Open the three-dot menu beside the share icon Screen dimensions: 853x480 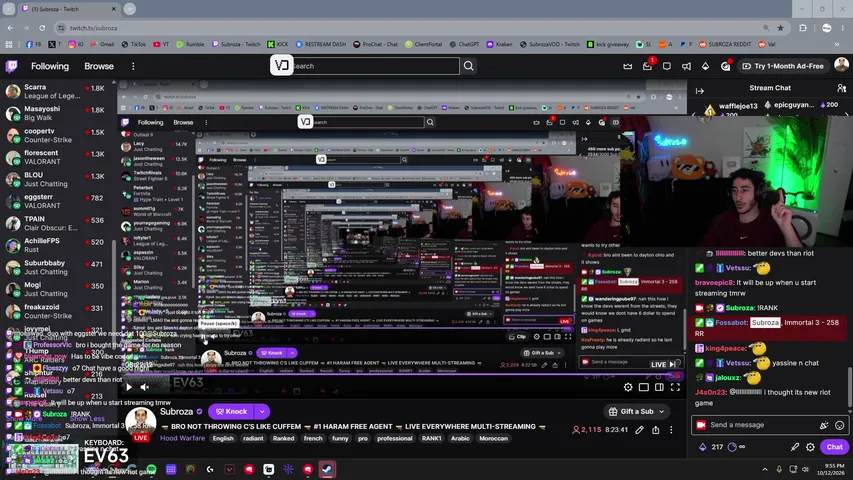pyautogui.click(x=671, y=430)
